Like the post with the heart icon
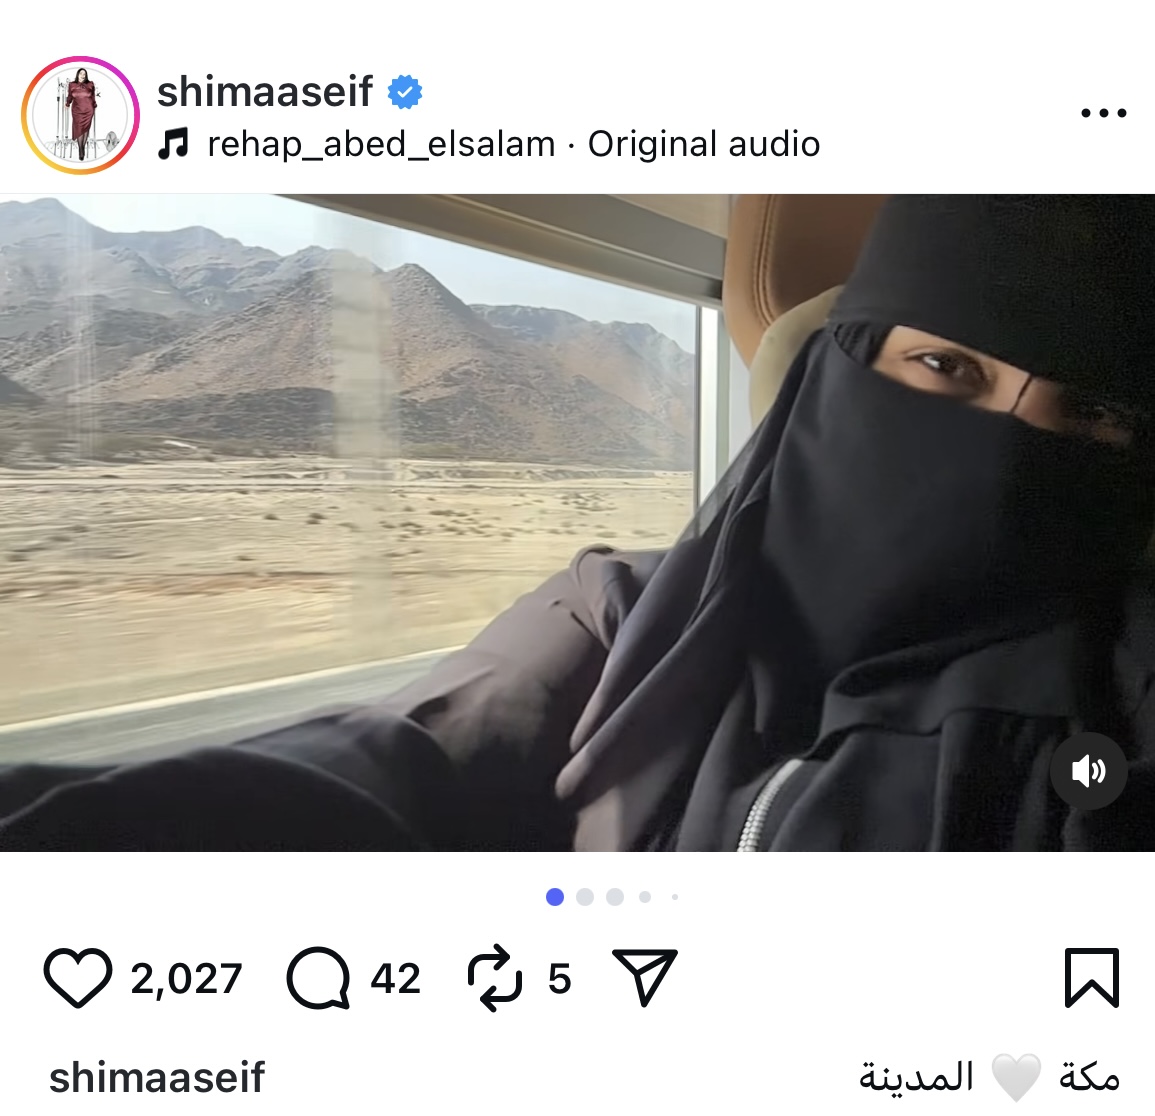 (77, 978)
